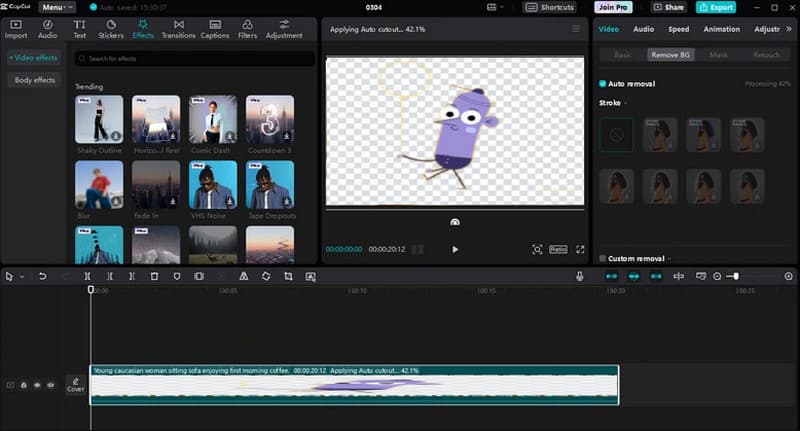800x431 pixels.
Task: Click the zoom-to-fit timeline circle icon
Action: 788,276
